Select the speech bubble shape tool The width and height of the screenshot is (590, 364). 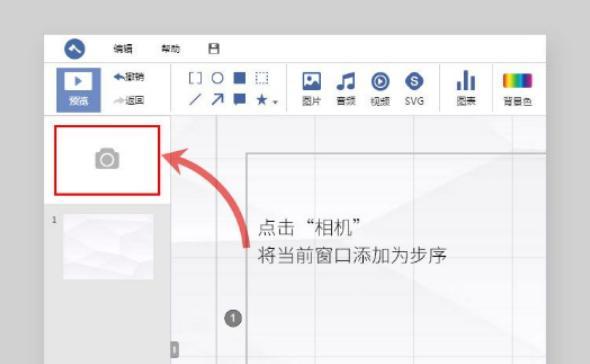click(x=240, y=99)
